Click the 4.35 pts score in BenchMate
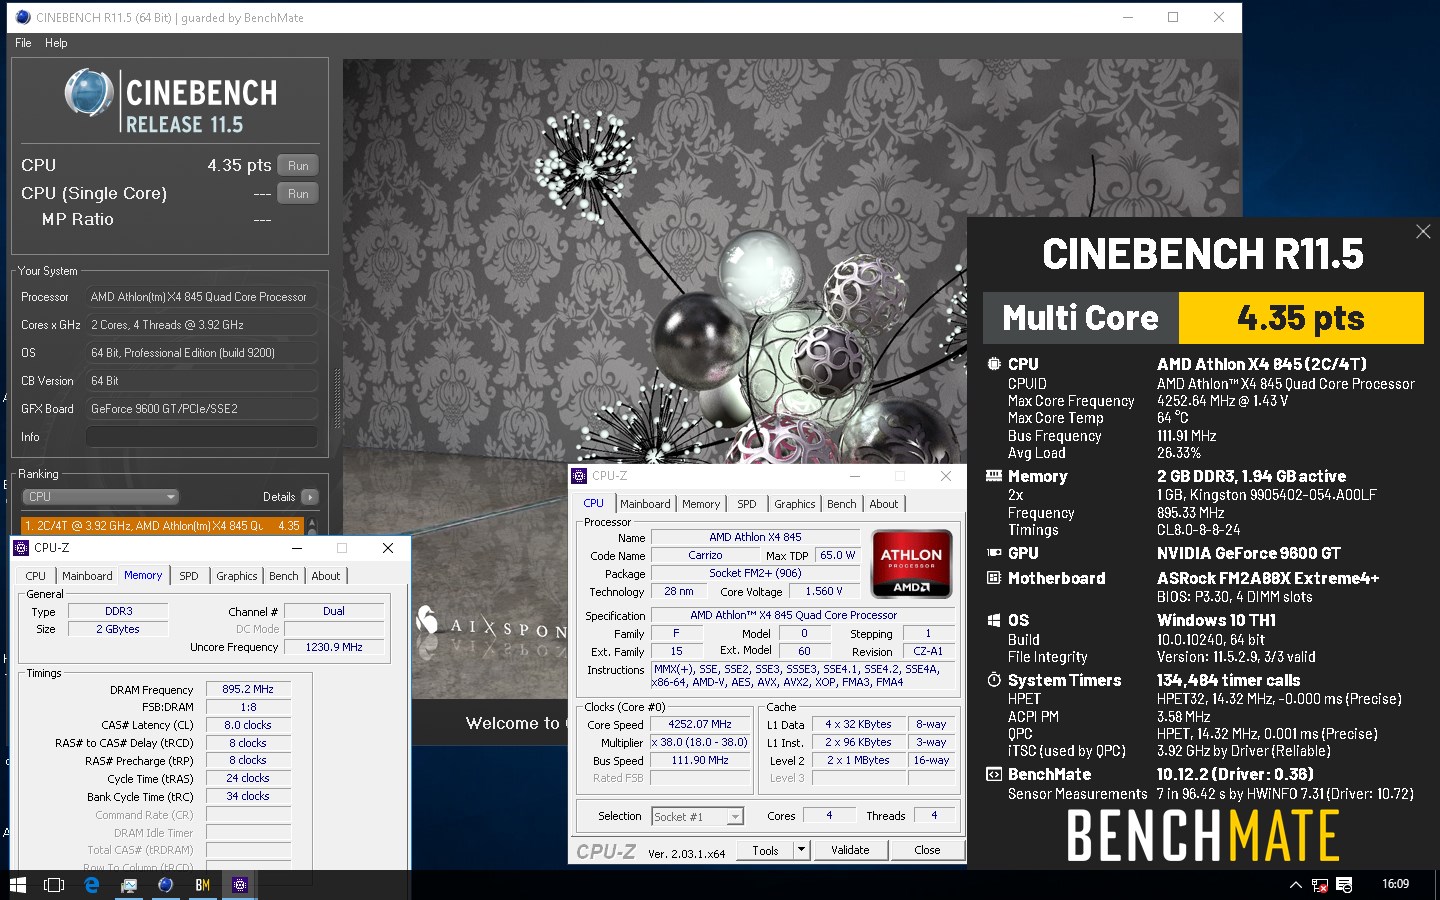The image size is (1440, 900). click(1301, 318)
